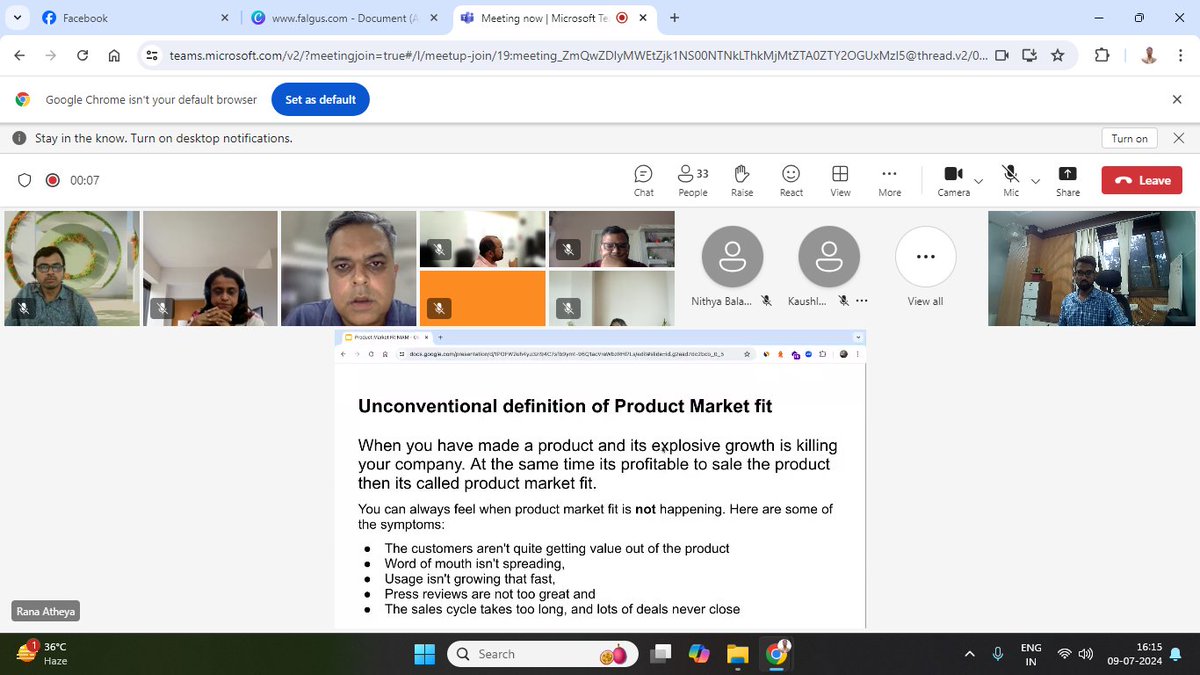Open the React emoji options
The image size is (1200, 675).
coord(791,180)
